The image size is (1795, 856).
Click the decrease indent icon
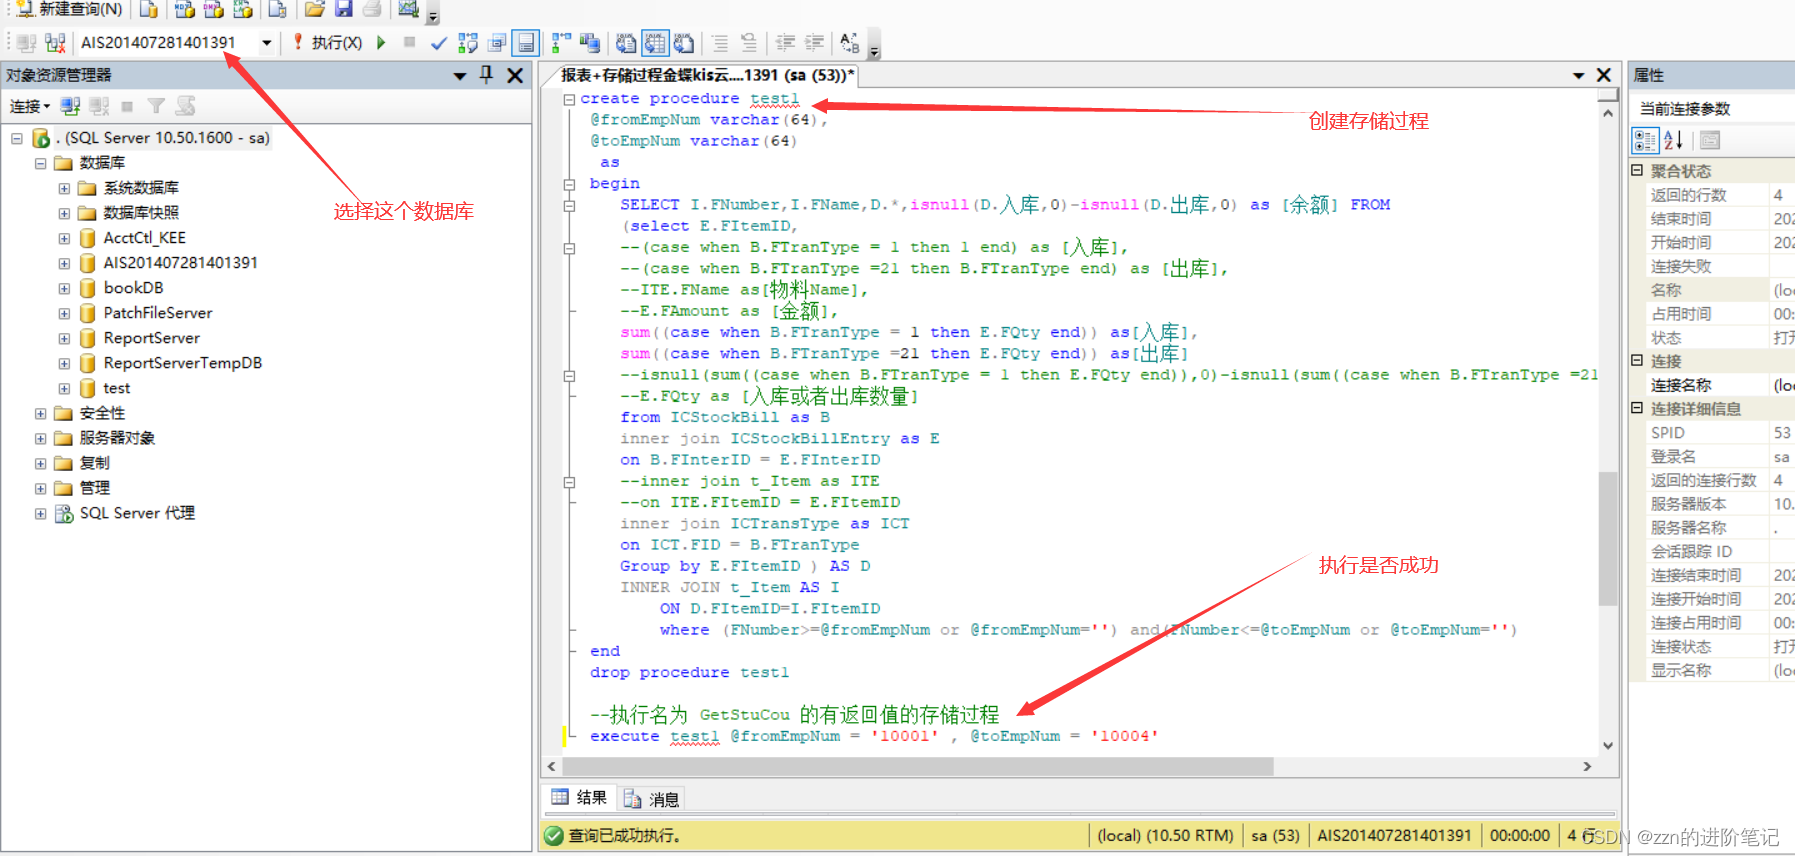coord(785,43)
